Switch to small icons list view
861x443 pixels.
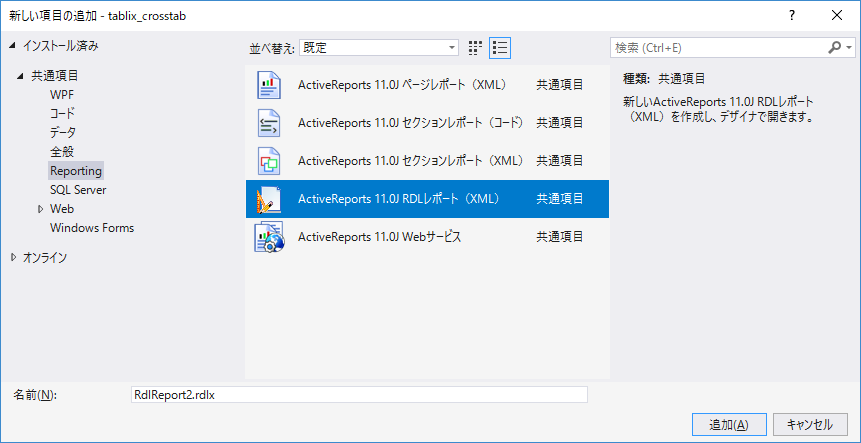pos(500,48)
